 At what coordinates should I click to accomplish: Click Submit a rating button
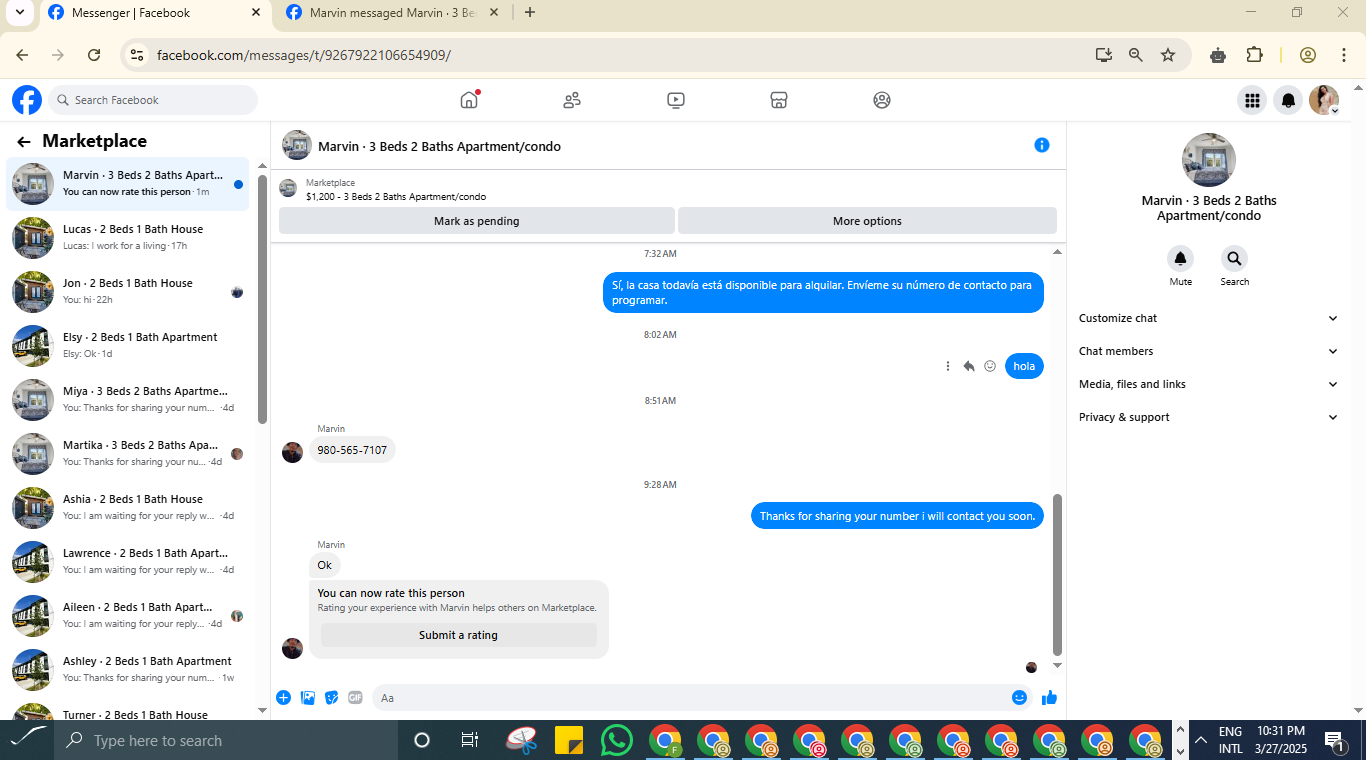[x=458, y=635]
